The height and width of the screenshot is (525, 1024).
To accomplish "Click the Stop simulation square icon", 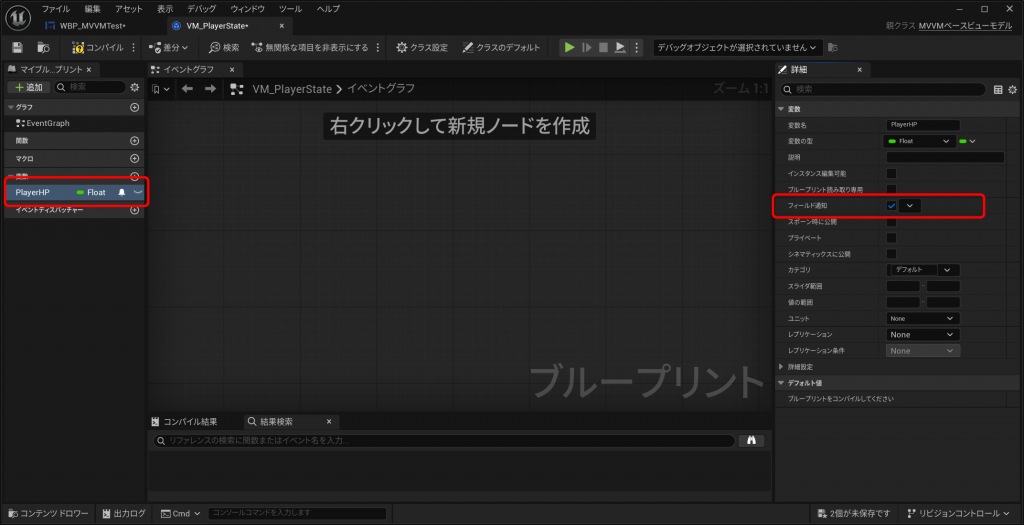I will click(x=603, y=47).
